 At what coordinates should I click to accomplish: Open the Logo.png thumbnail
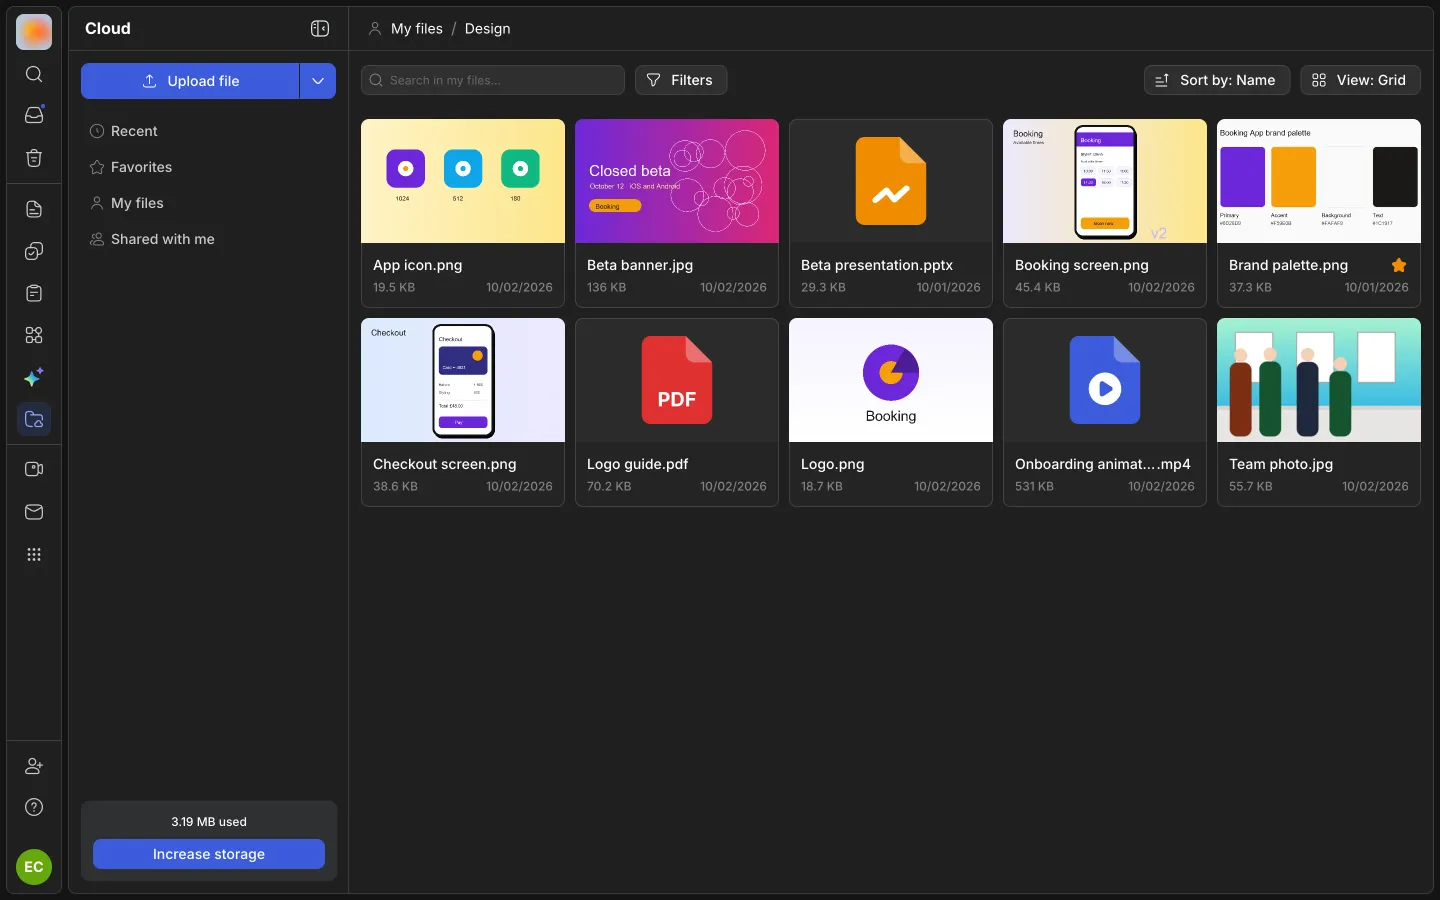[x=891, y=380]
